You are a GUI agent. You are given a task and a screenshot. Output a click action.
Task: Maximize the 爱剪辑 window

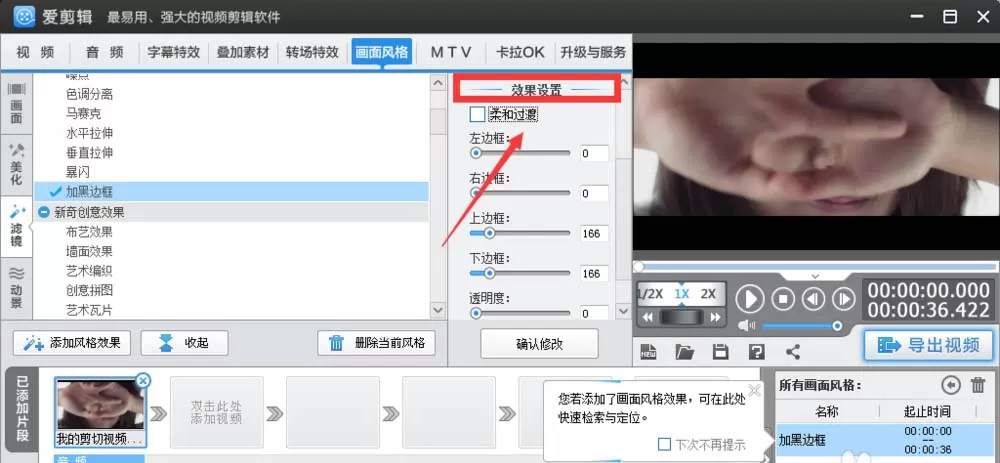[950, 17]
